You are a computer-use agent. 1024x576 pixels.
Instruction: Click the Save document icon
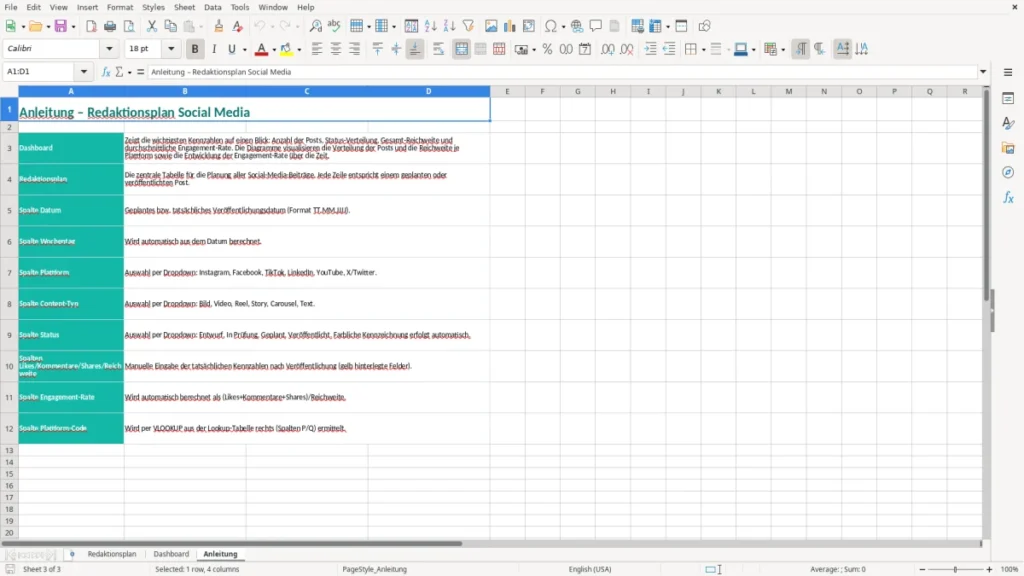[x=61, y=26]
